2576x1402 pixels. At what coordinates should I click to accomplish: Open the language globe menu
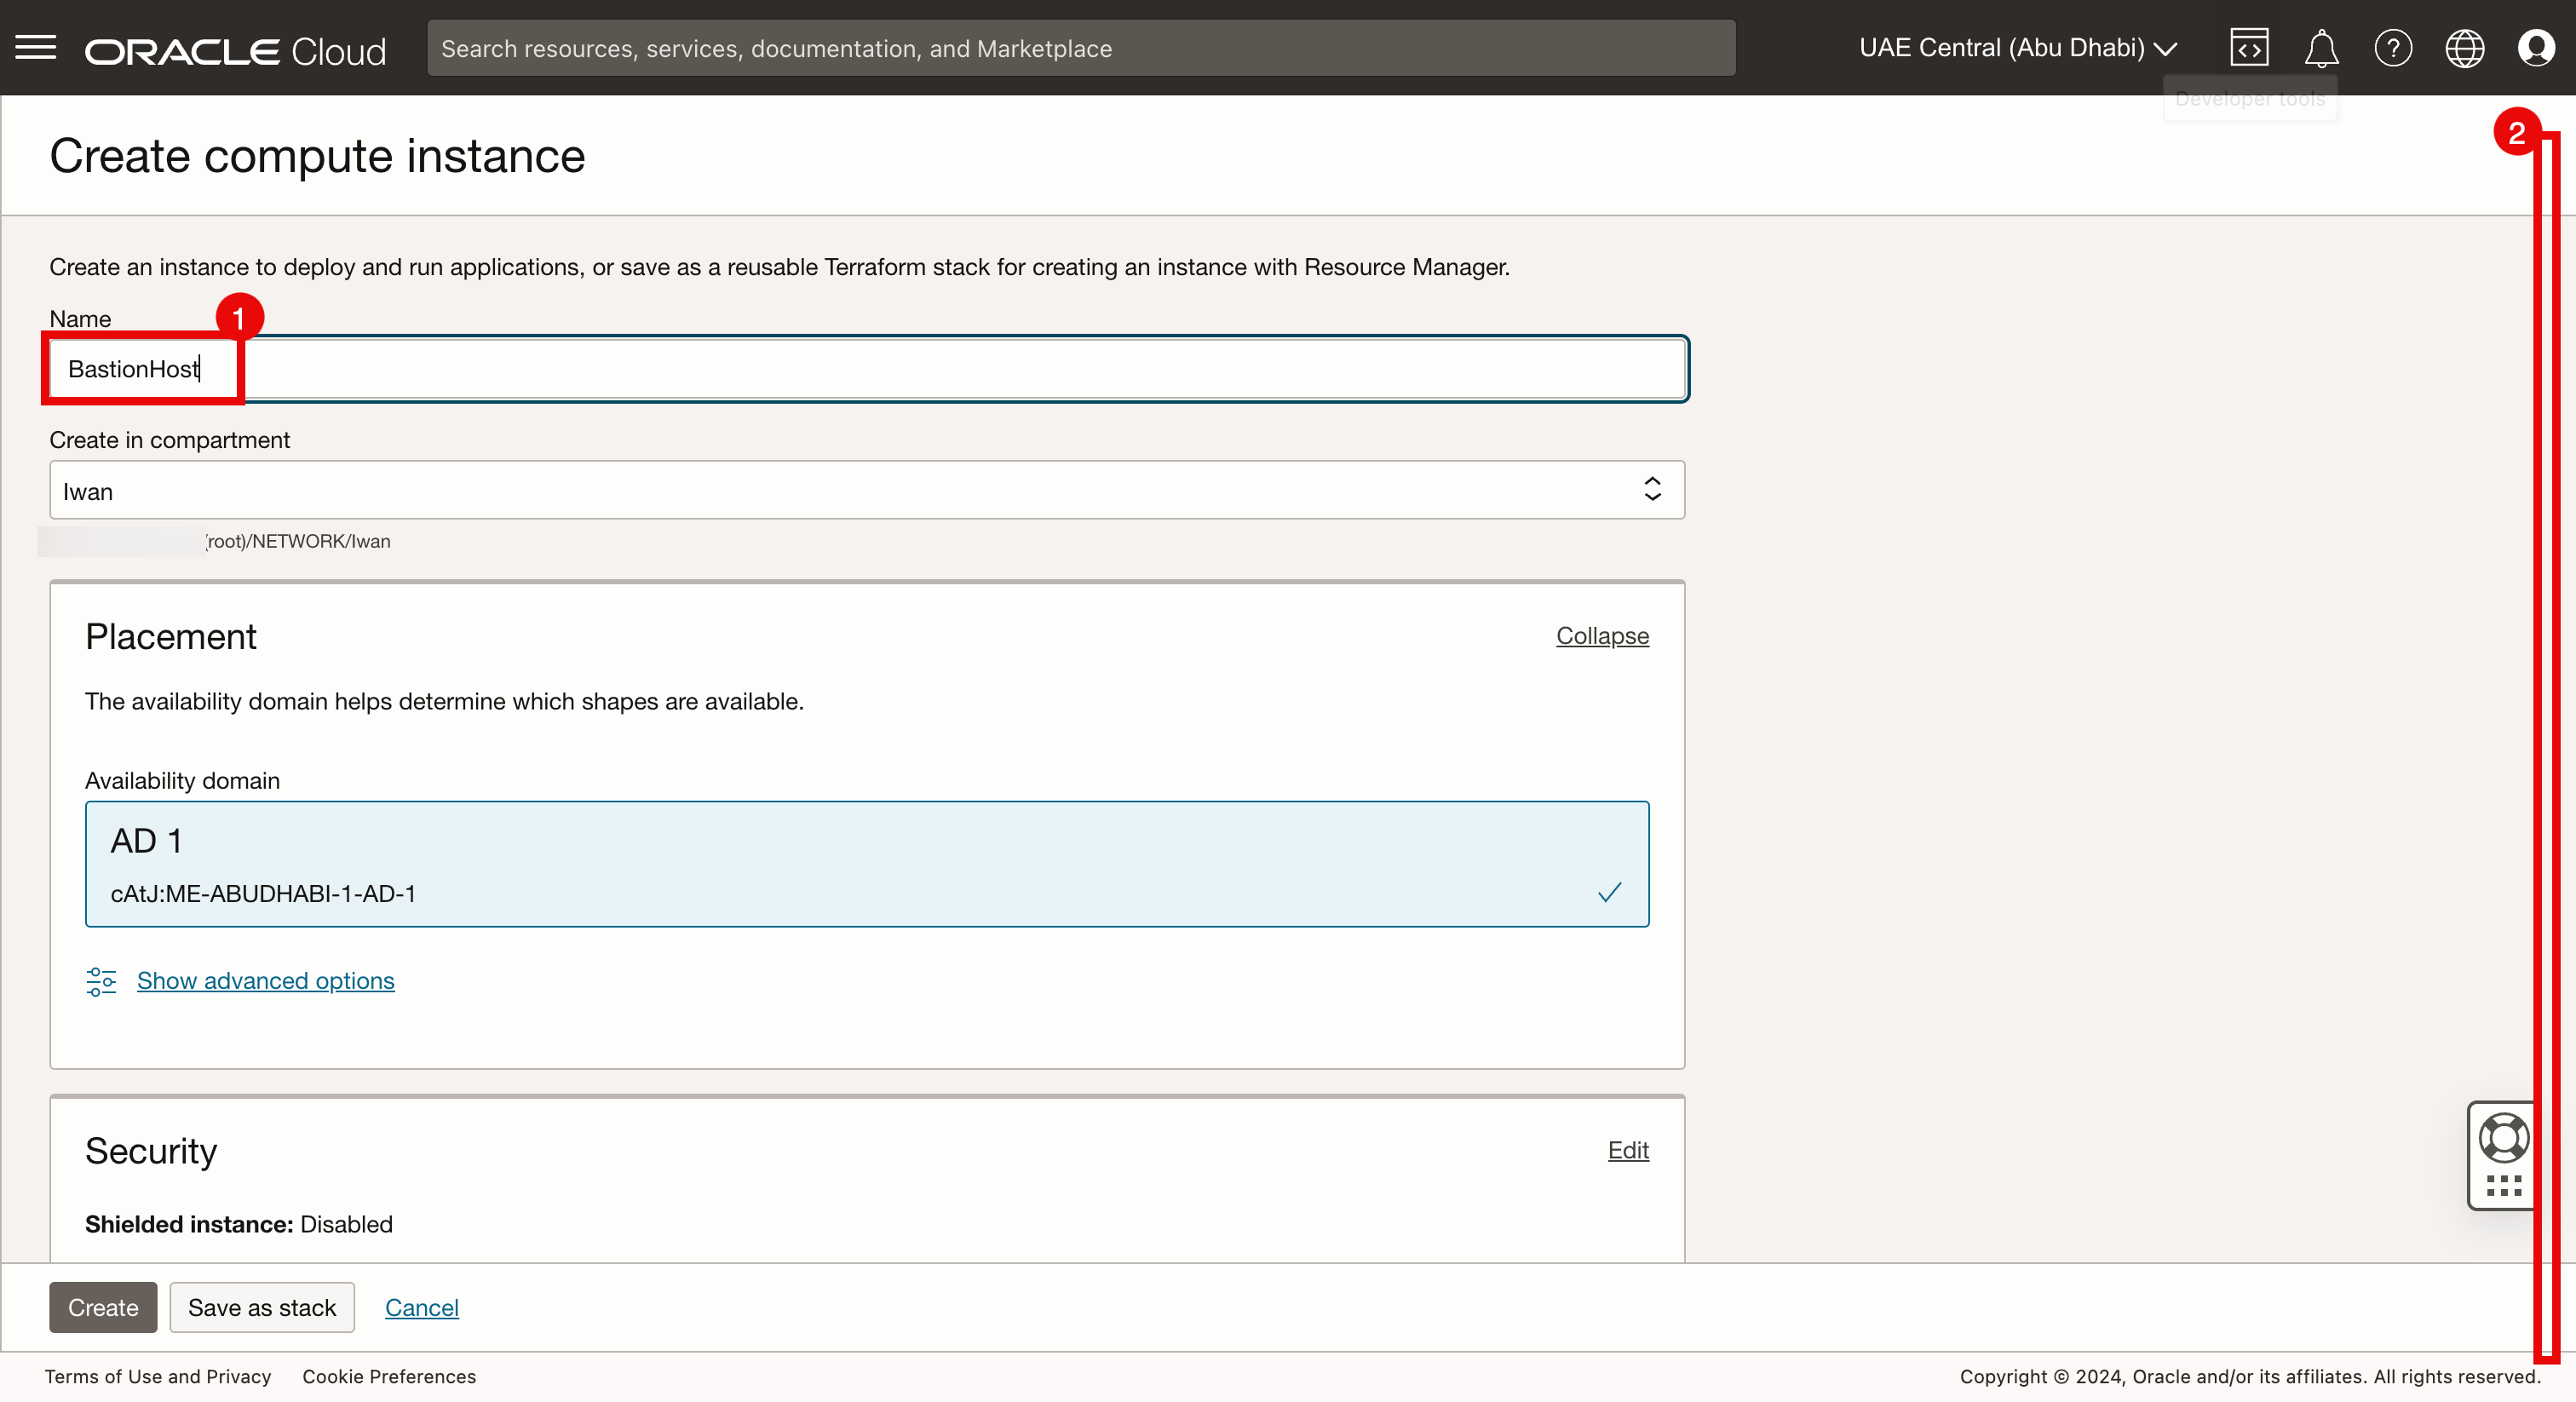(2464, 48)
